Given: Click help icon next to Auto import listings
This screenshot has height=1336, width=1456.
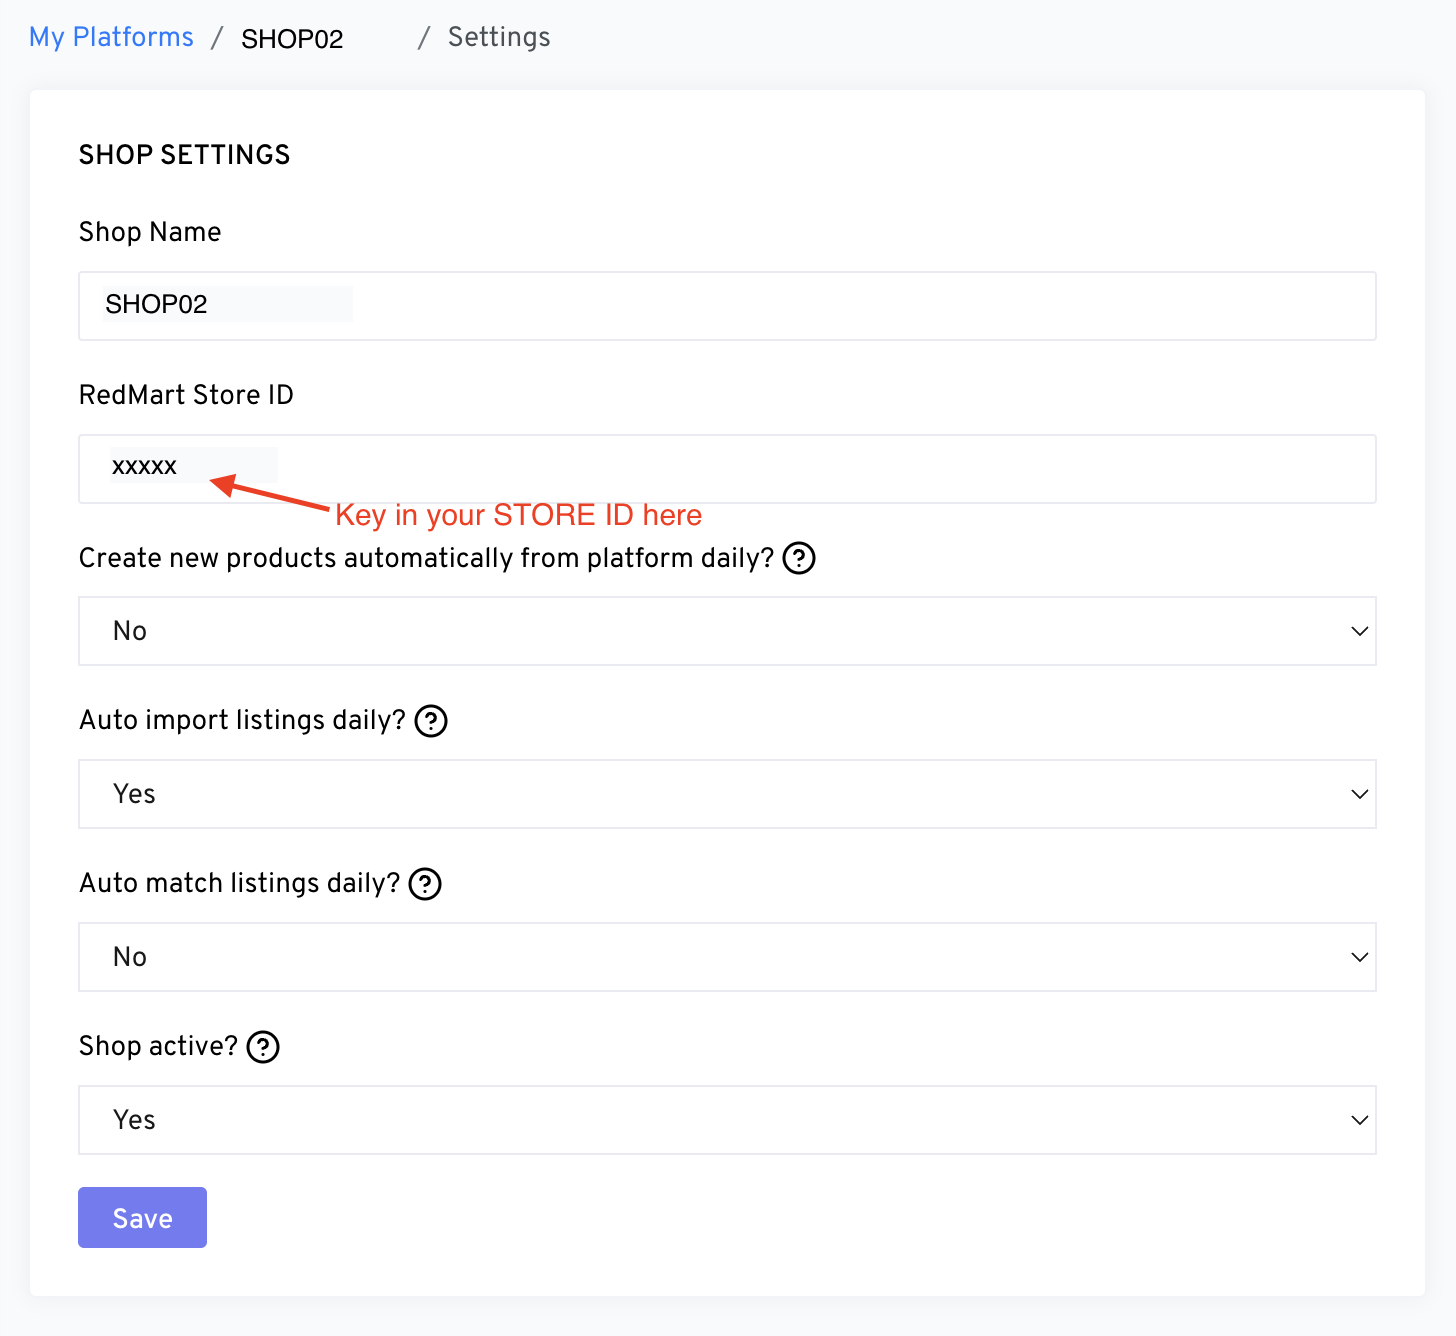Looking at the screenshot, I should [431, 721].
